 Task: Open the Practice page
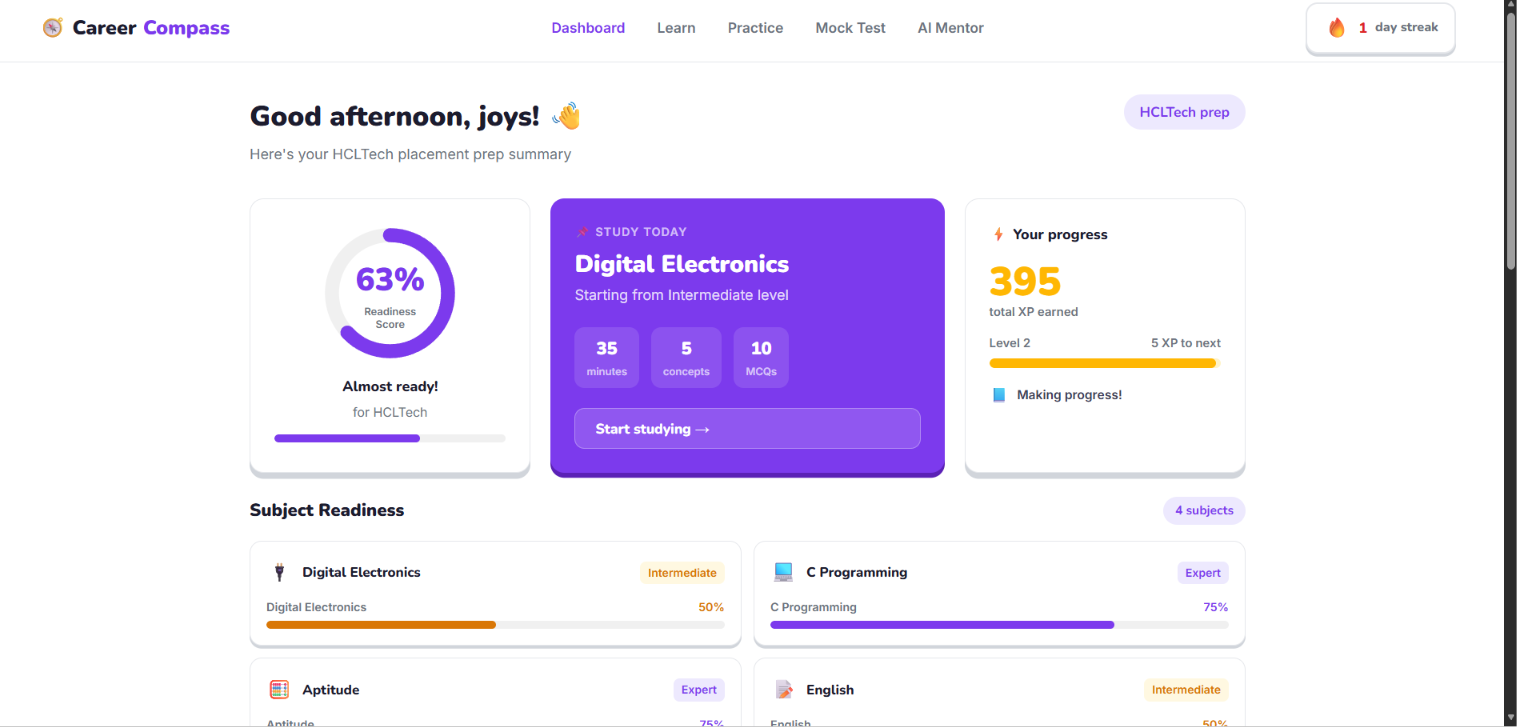pos(755,28)
